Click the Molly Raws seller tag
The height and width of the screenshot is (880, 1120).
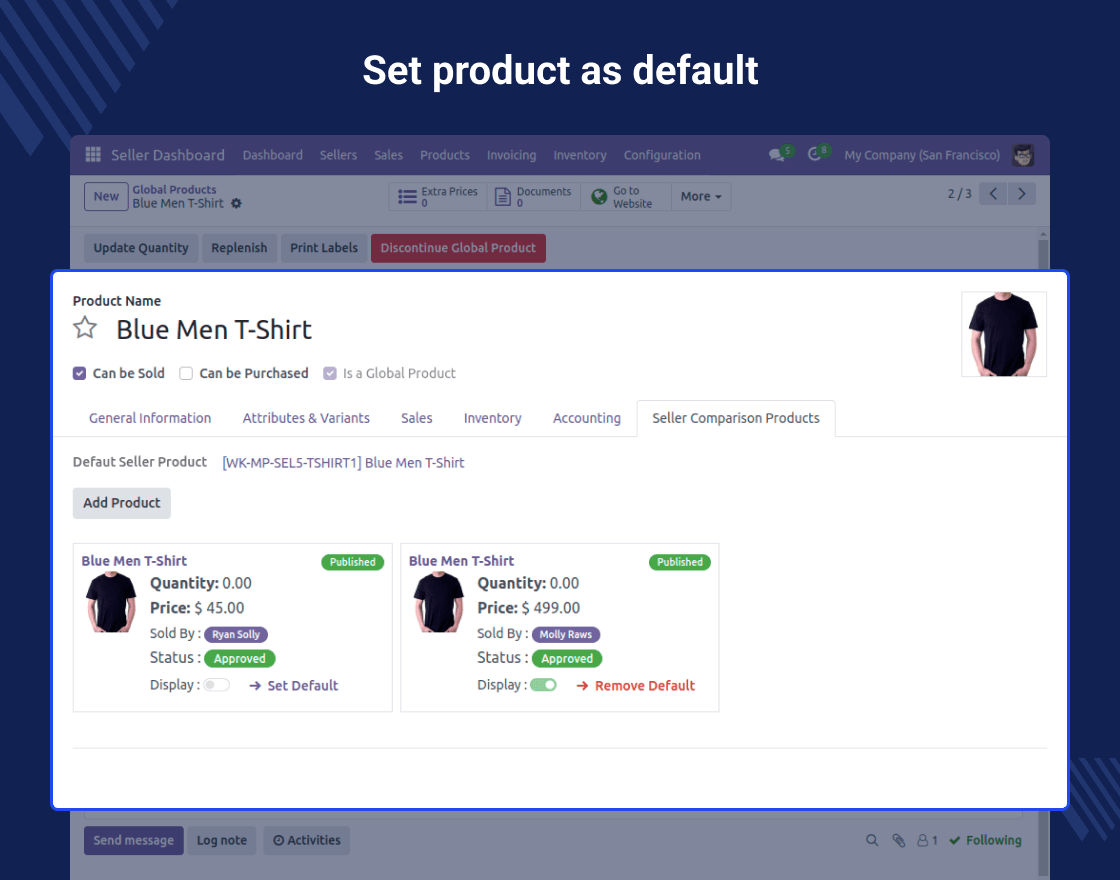(566, 634)
